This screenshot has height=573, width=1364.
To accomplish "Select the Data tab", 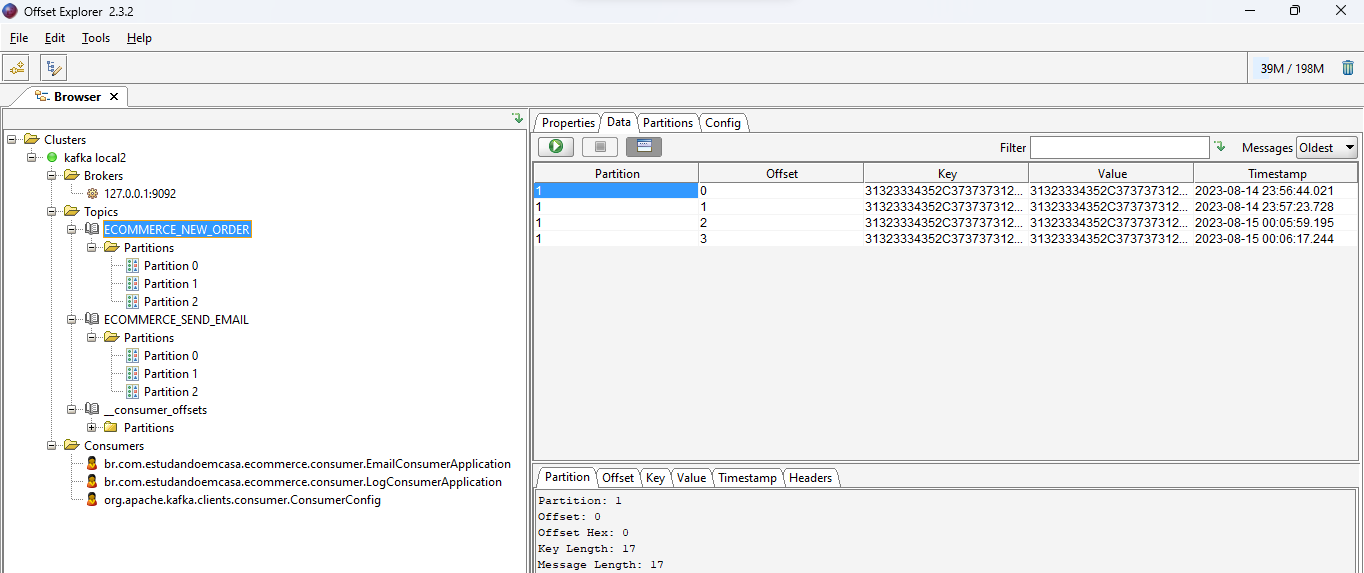I will (x=618, y=122).
